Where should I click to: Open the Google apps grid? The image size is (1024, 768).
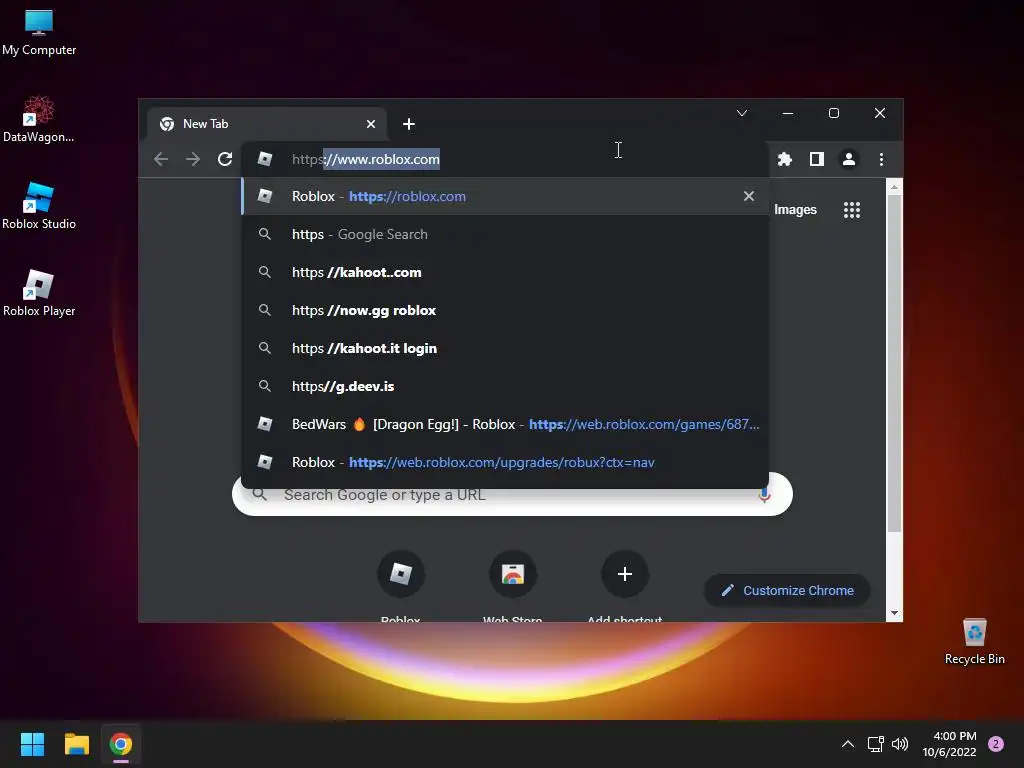pyautogui.click(x=852, y=210)
